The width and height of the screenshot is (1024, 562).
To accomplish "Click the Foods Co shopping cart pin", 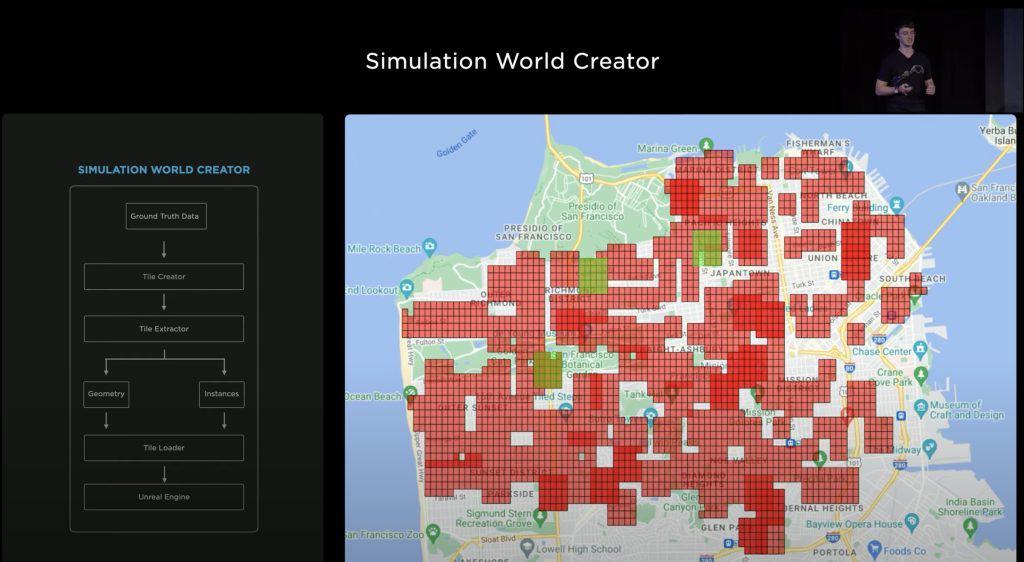I will [x=875, y=549].
